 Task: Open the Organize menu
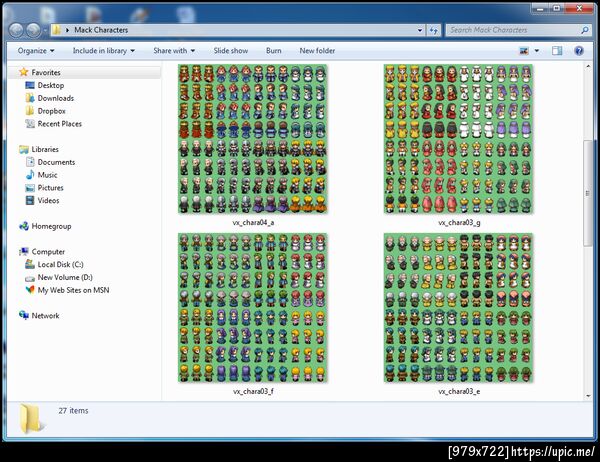click(x=36, y=51)
